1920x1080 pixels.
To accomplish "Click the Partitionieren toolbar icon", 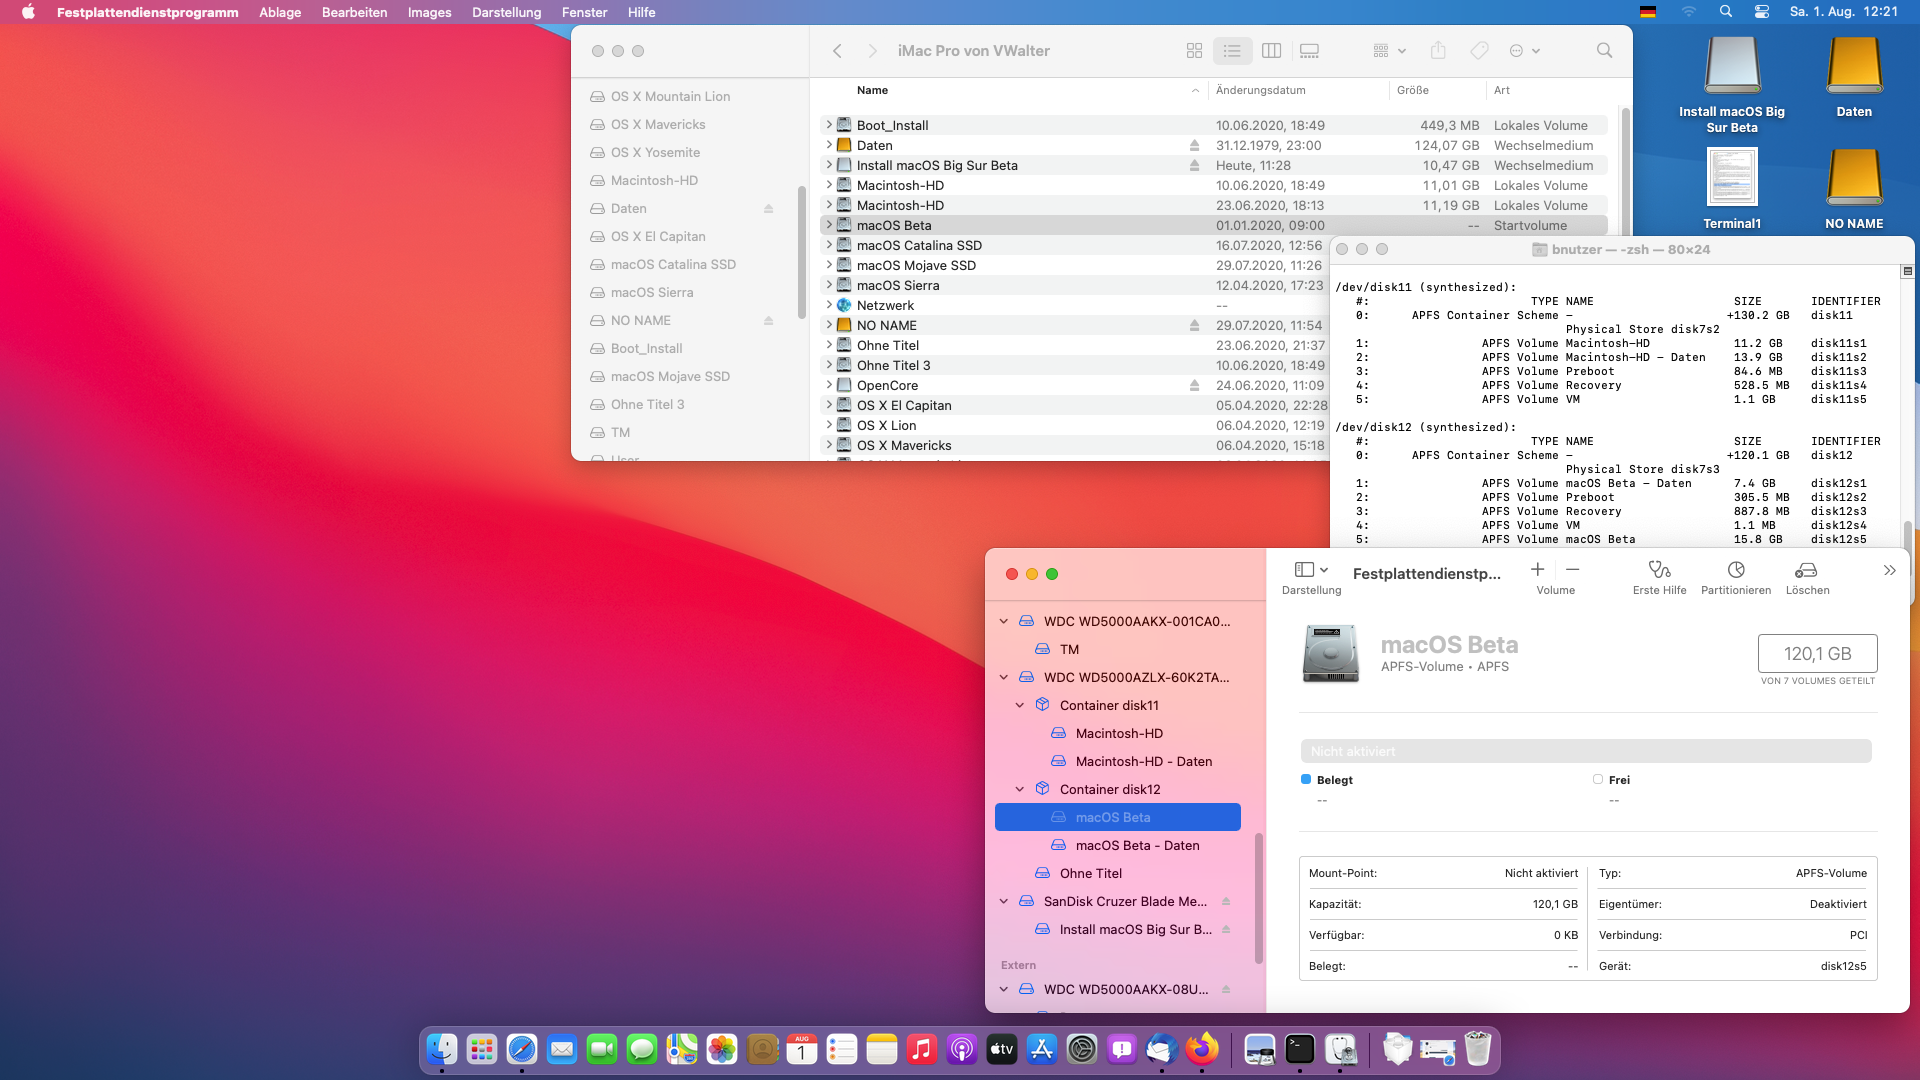I will 1736,570.
